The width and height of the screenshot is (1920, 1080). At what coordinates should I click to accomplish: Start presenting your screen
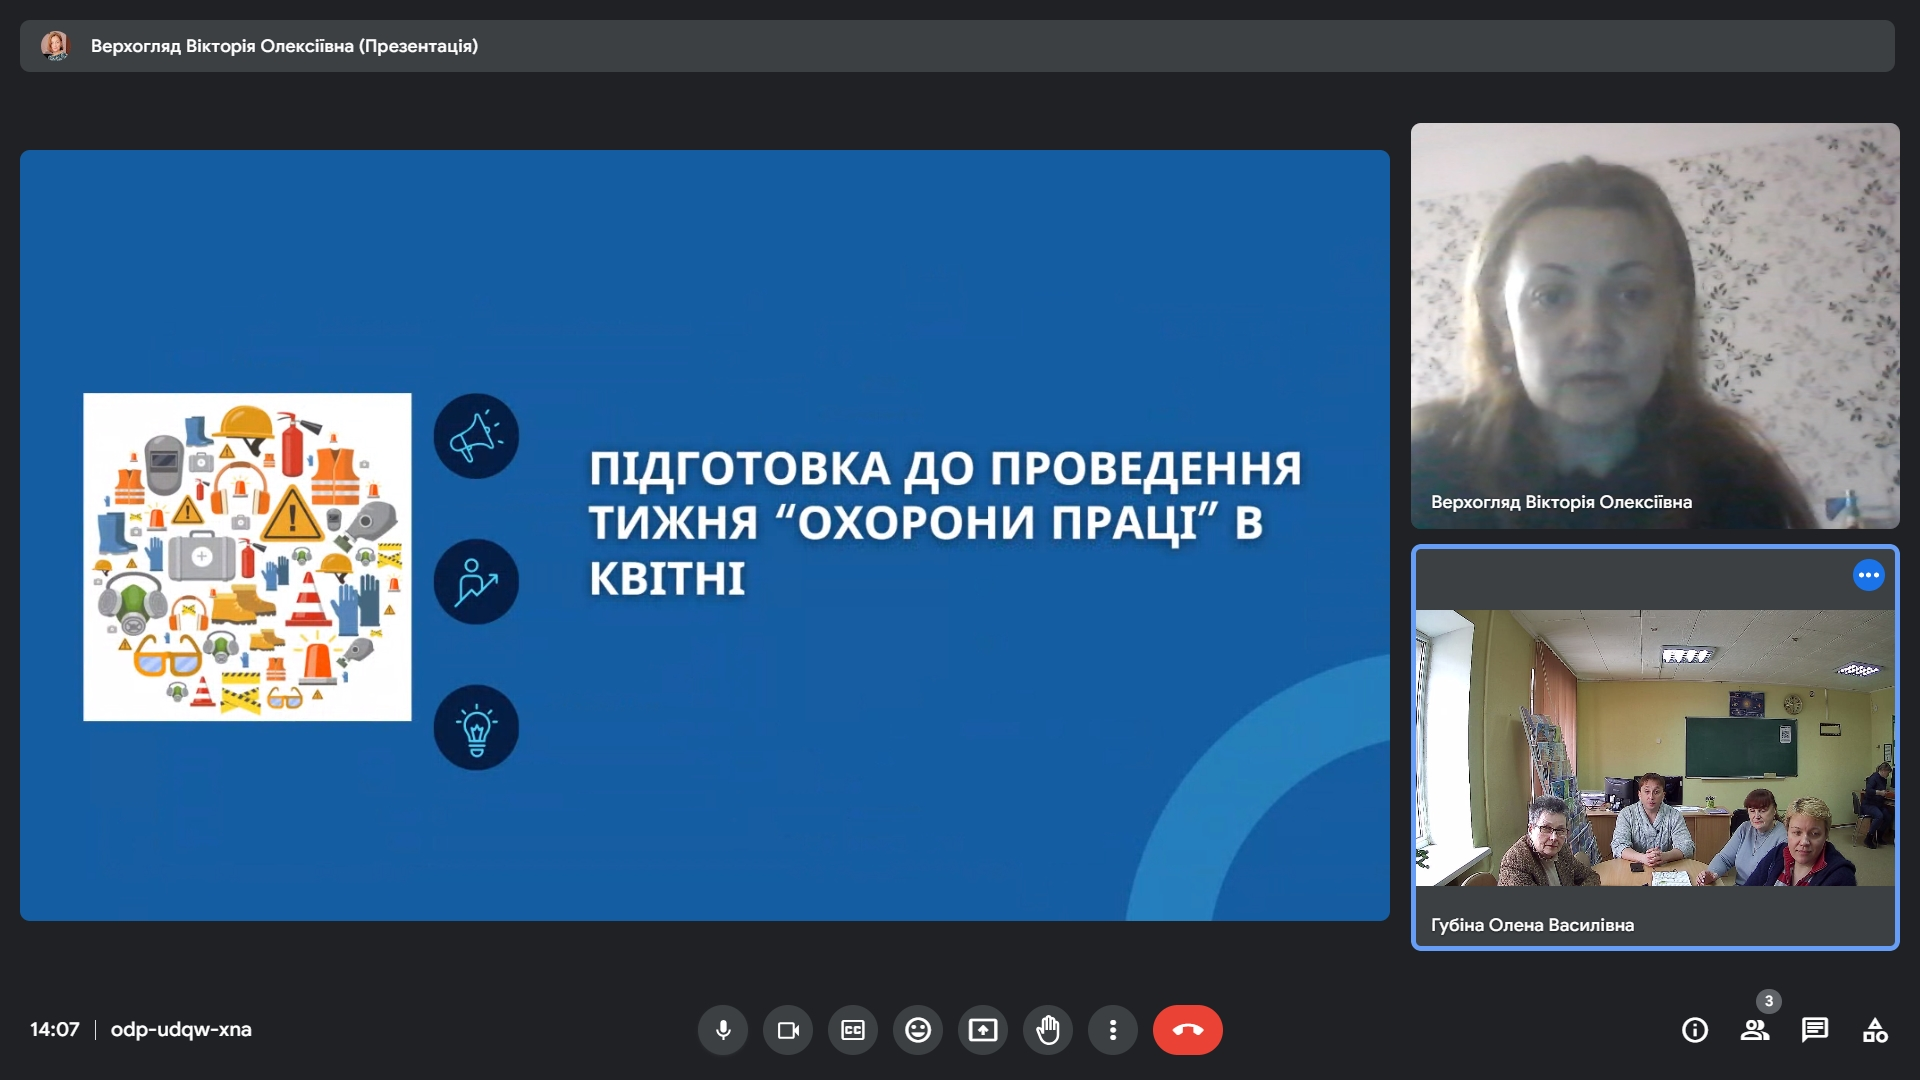pos(983,1030)
